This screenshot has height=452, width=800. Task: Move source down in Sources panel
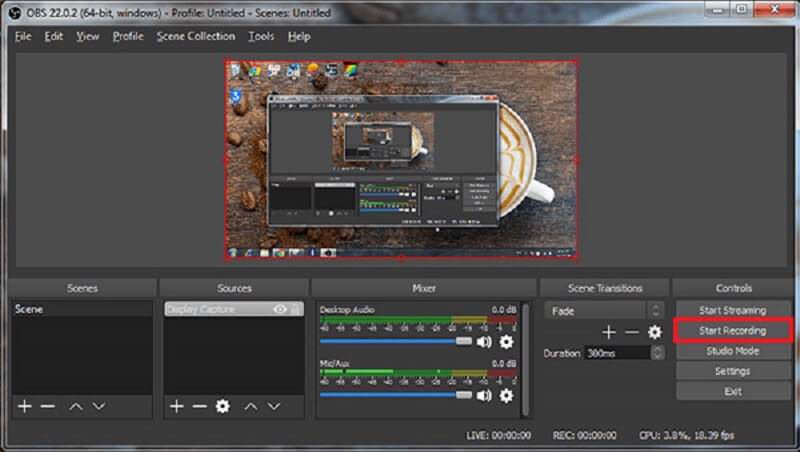[x=274, y=407]
